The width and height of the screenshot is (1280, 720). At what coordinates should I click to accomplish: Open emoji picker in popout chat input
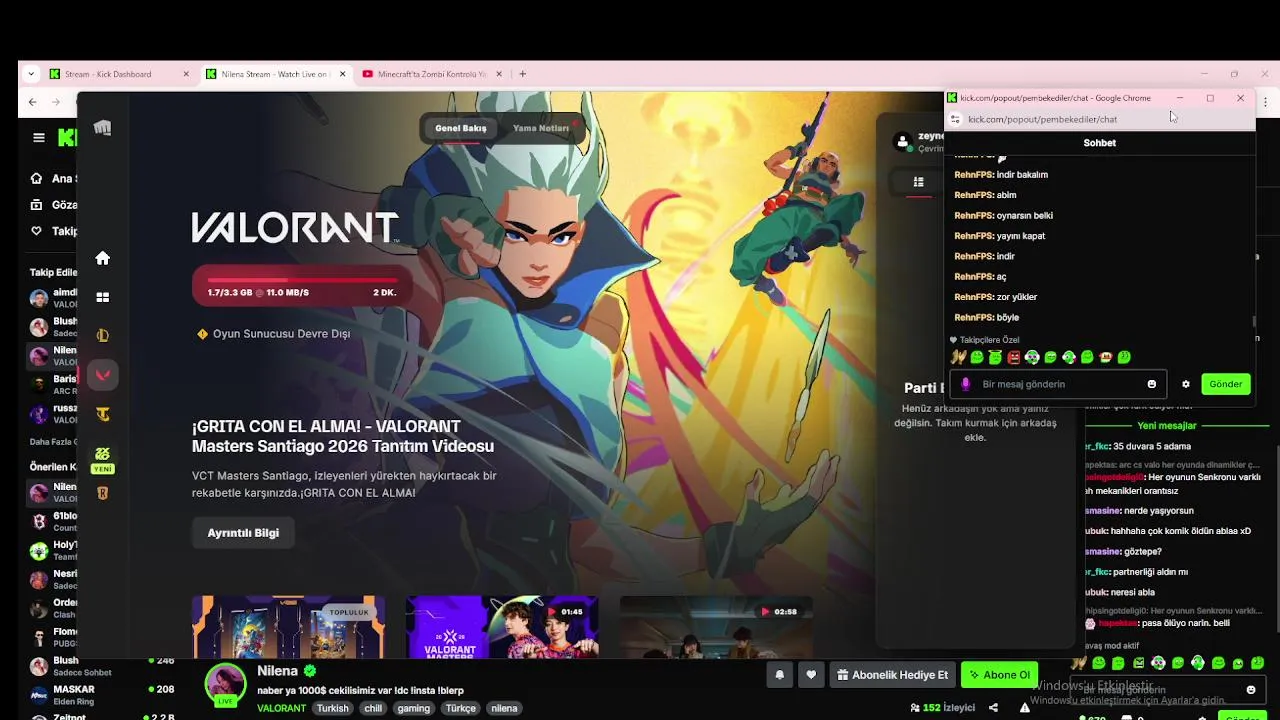click(x=1152, y=384)
